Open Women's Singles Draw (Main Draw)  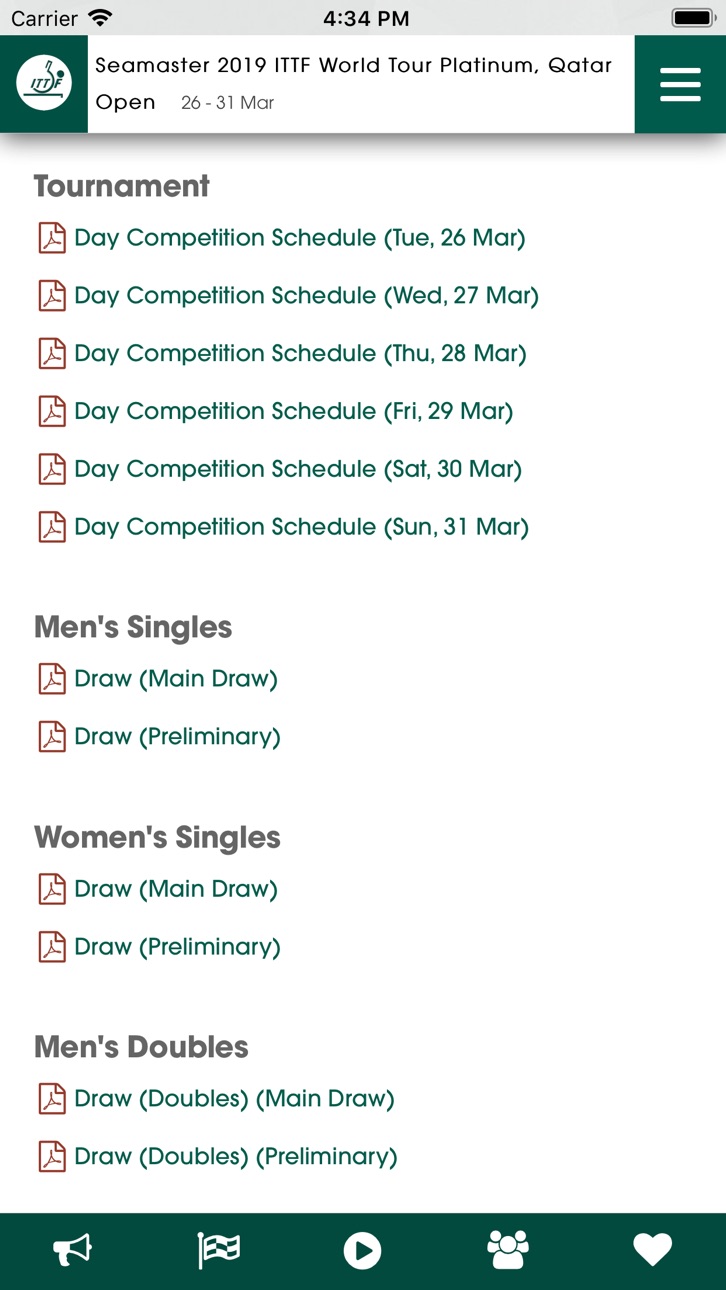tap(176, 889)
